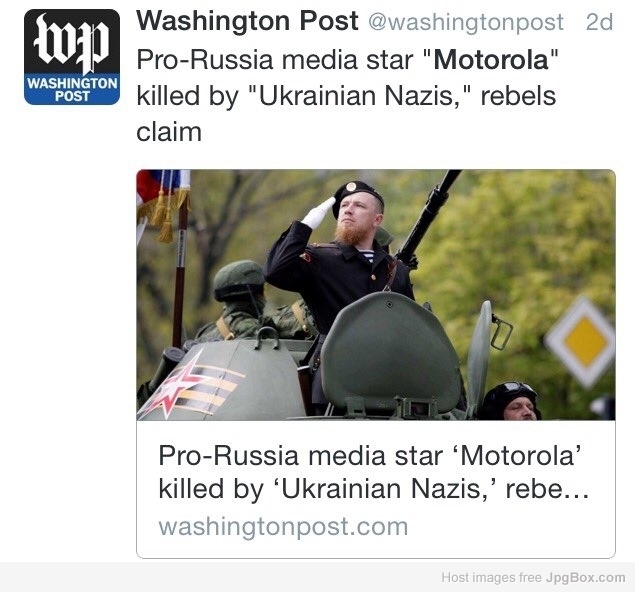
Task: Click 'Host images free' footer text
Action: (491, 577)
